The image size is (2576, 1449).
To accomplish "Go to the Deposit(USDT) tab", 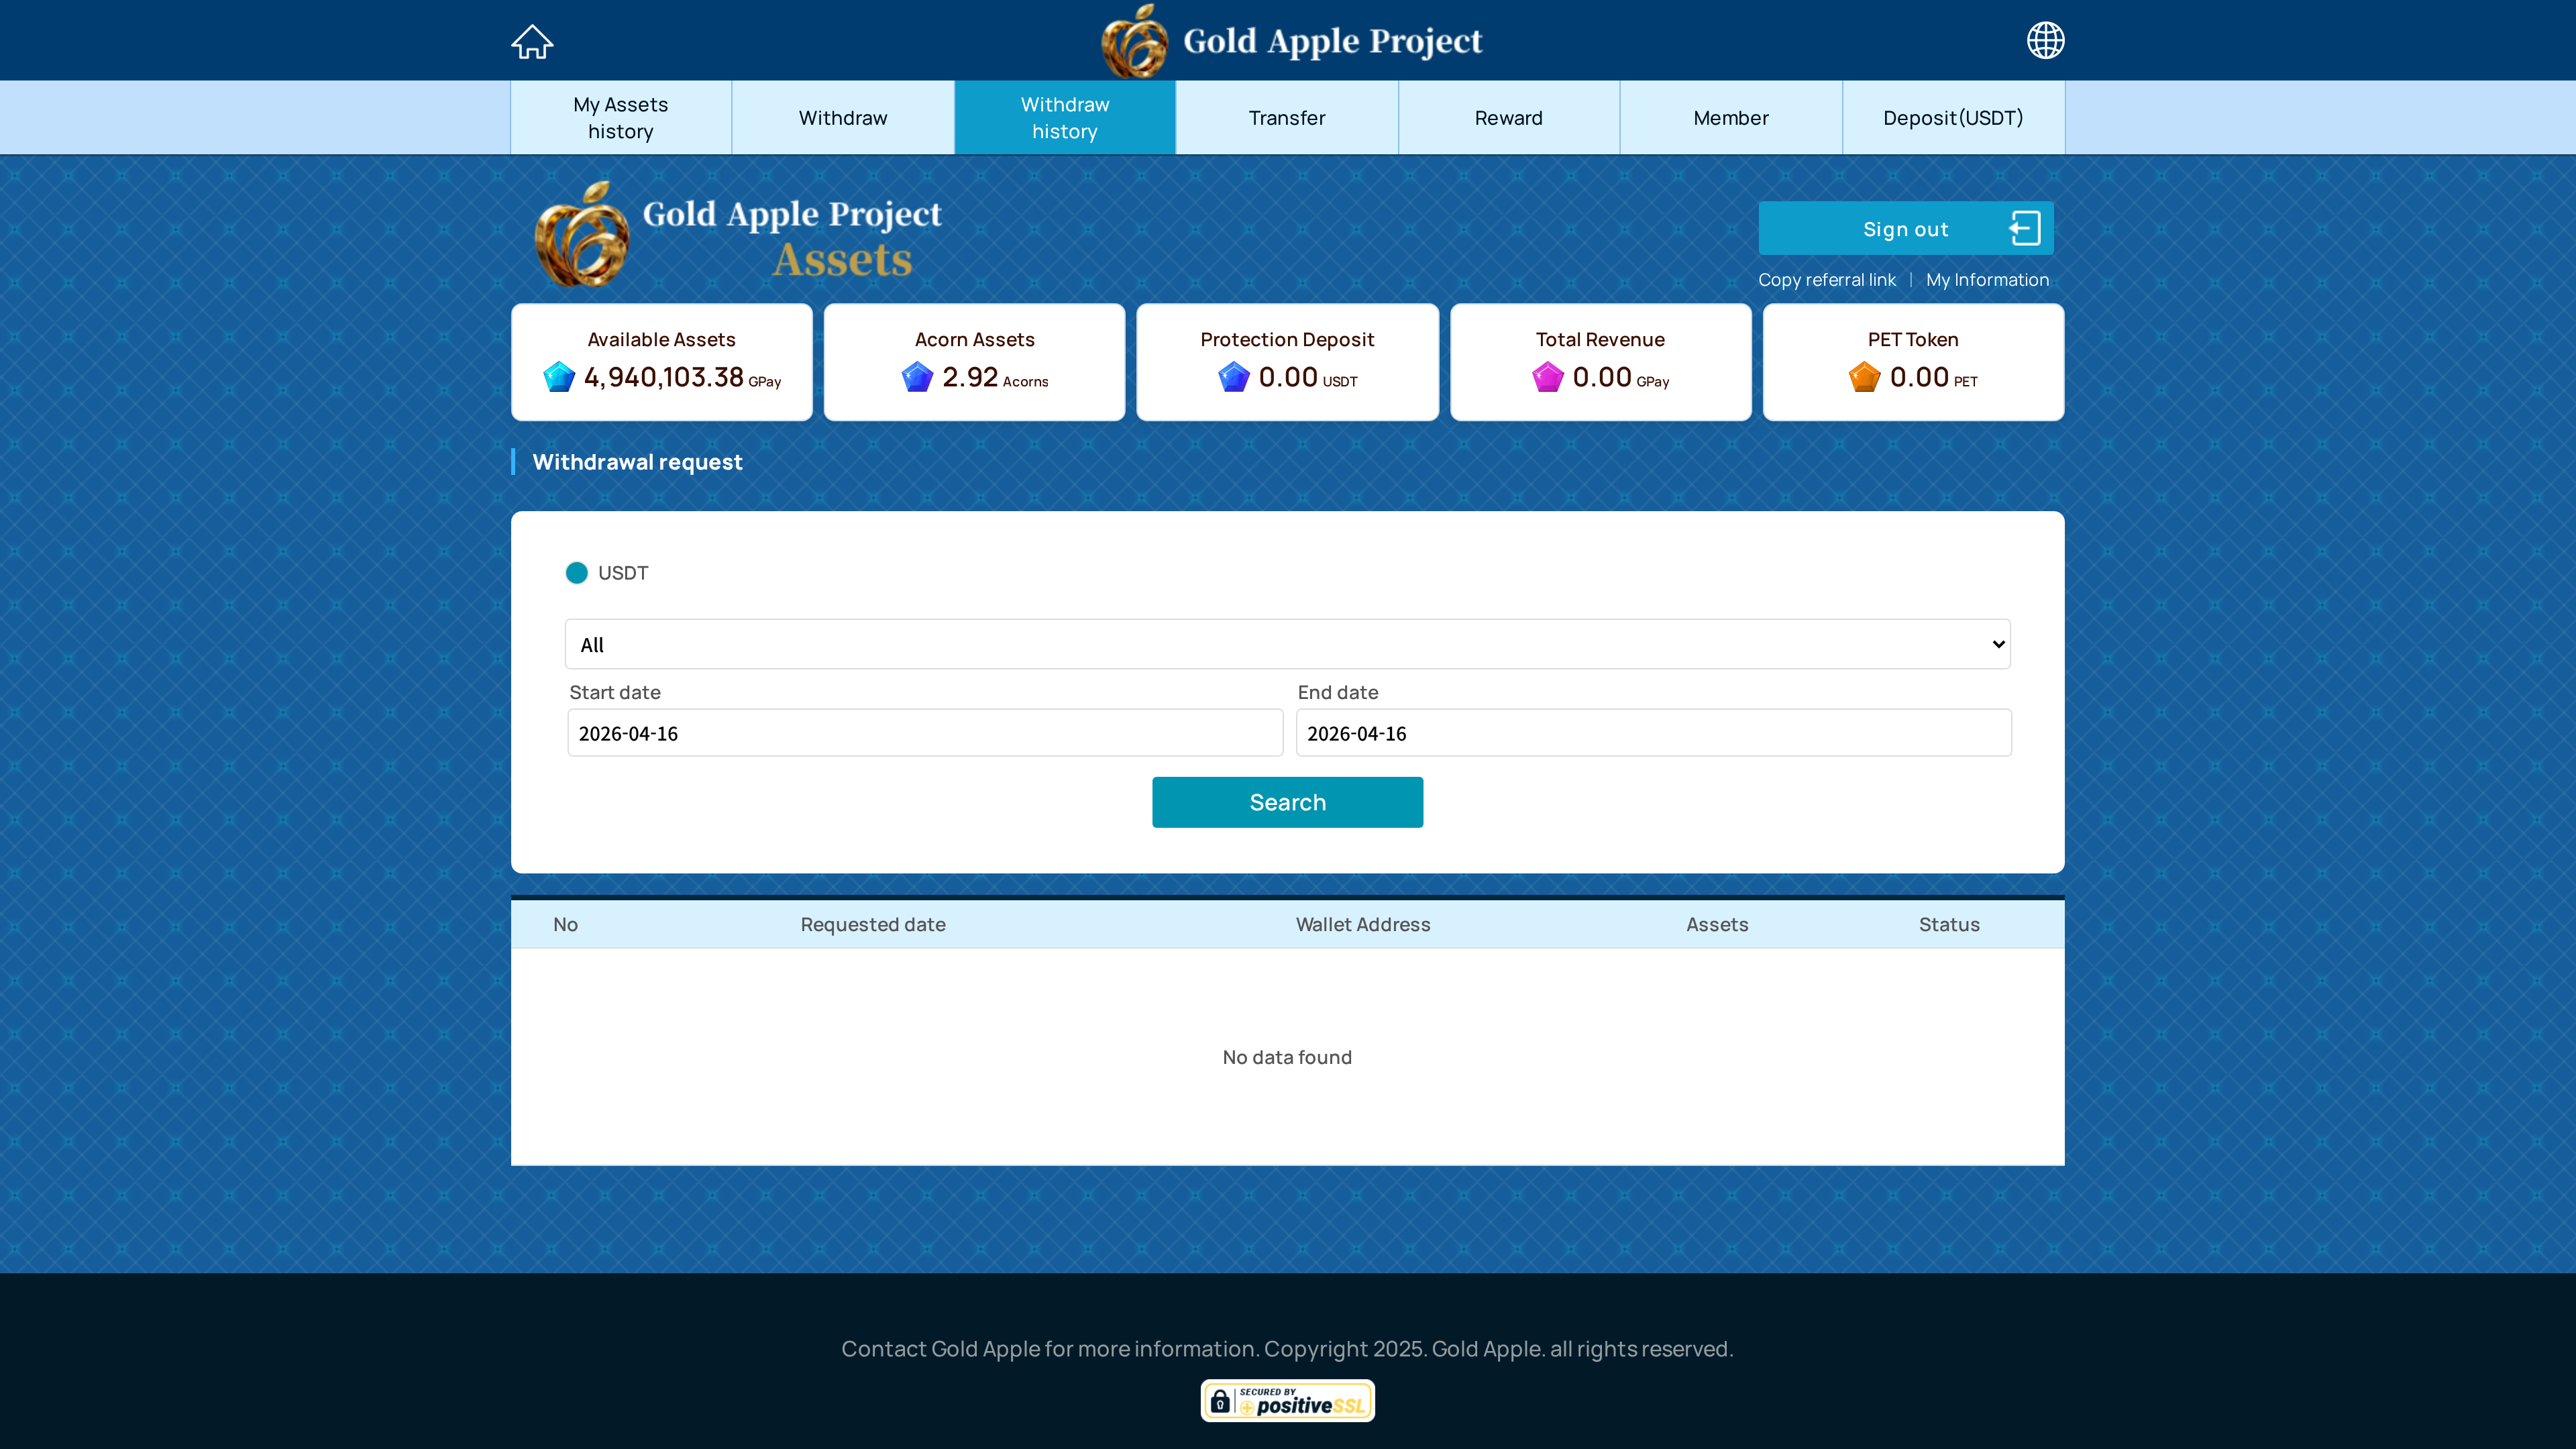I will (1953, 118).
